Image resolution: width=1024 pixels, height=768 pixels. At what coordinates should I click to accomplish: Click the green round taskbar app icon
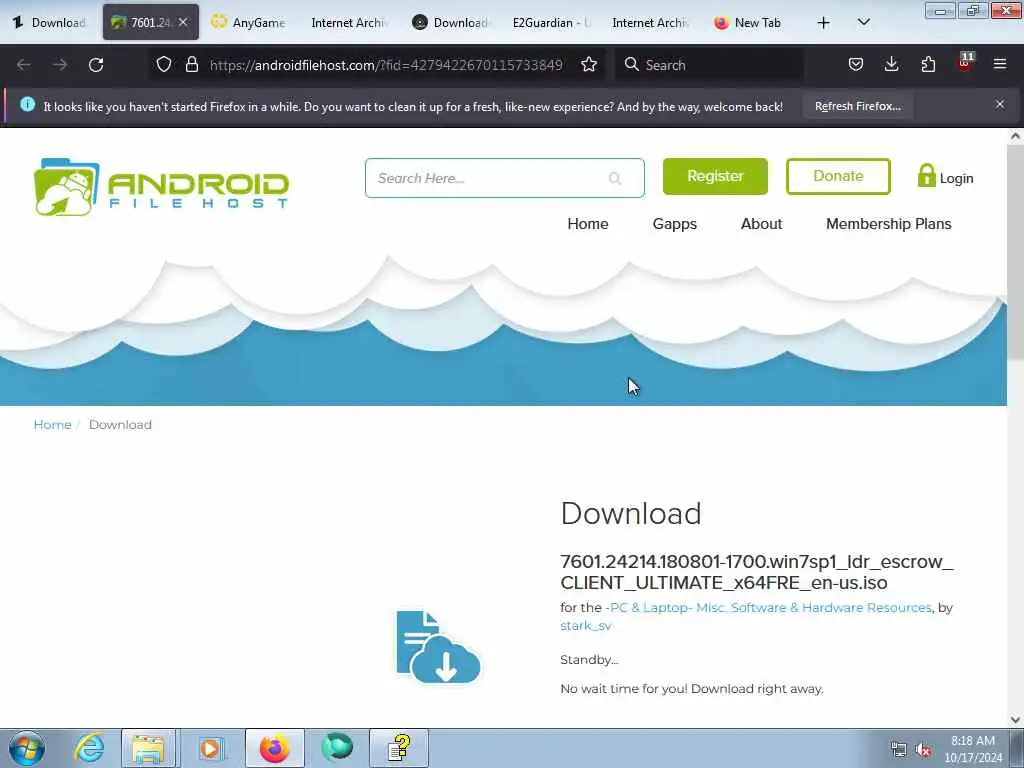pos(337,748)
